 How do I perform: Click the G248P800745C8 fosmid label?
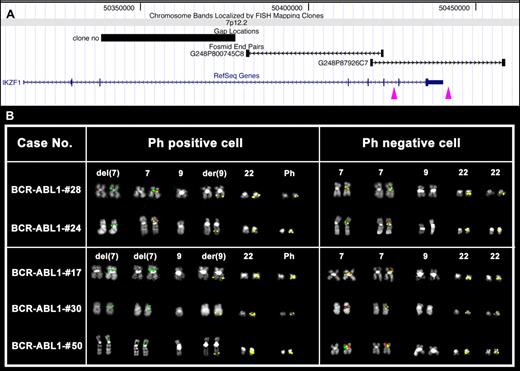tap(217, 54)
